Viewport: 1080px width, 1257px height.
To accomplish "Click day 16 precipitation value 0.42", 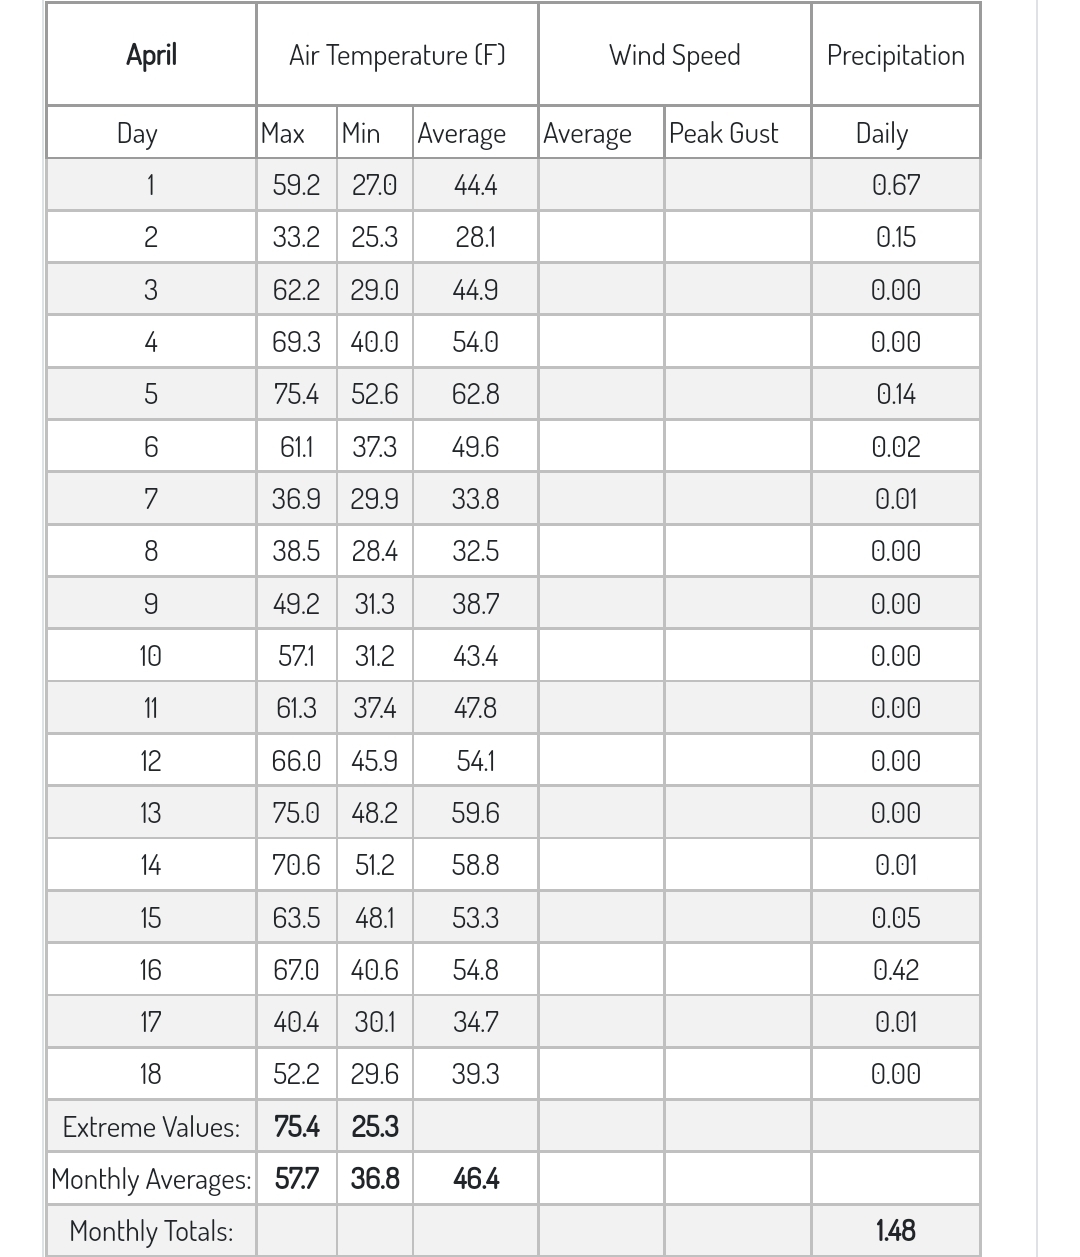I will (896, 970).
